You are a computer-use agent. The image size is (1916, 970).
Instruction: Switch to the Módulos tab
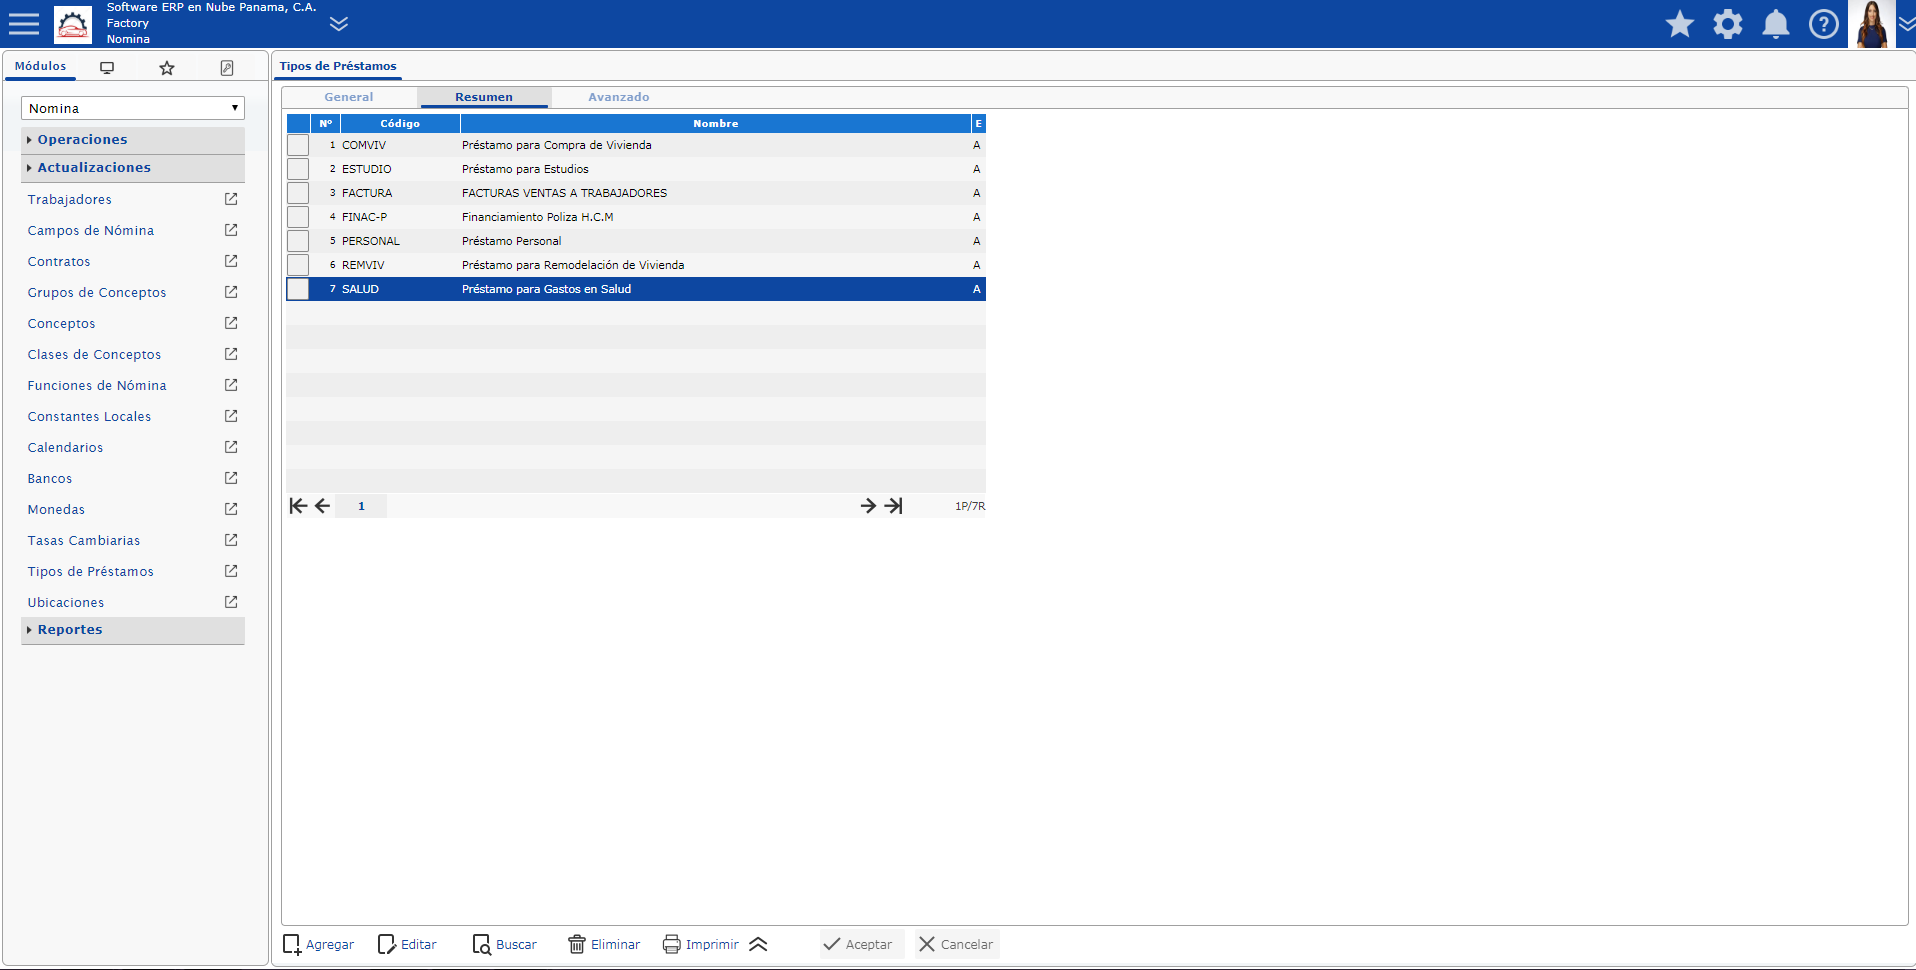41,66
